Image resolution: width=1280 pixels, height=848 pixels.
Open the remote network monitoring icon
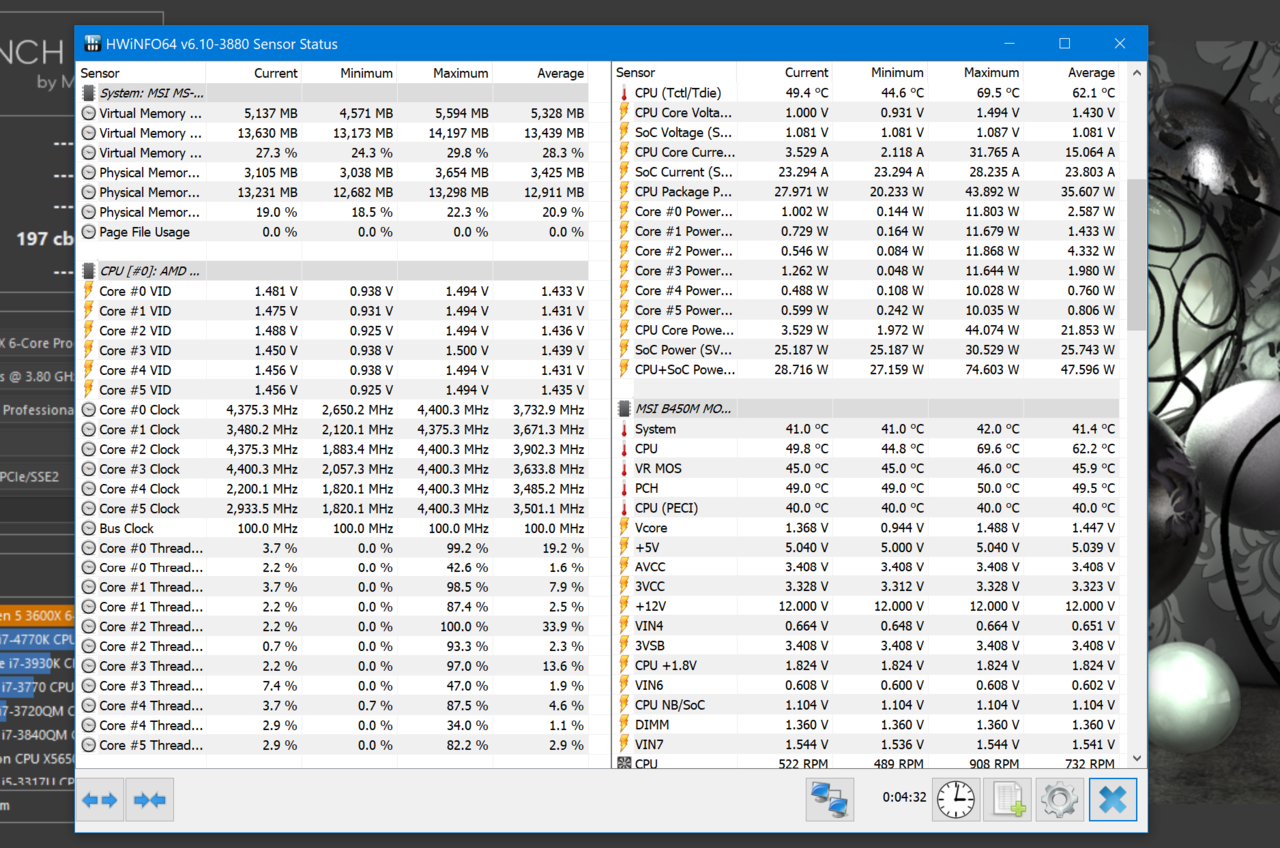pyautogui.click(x=830, y=800)
